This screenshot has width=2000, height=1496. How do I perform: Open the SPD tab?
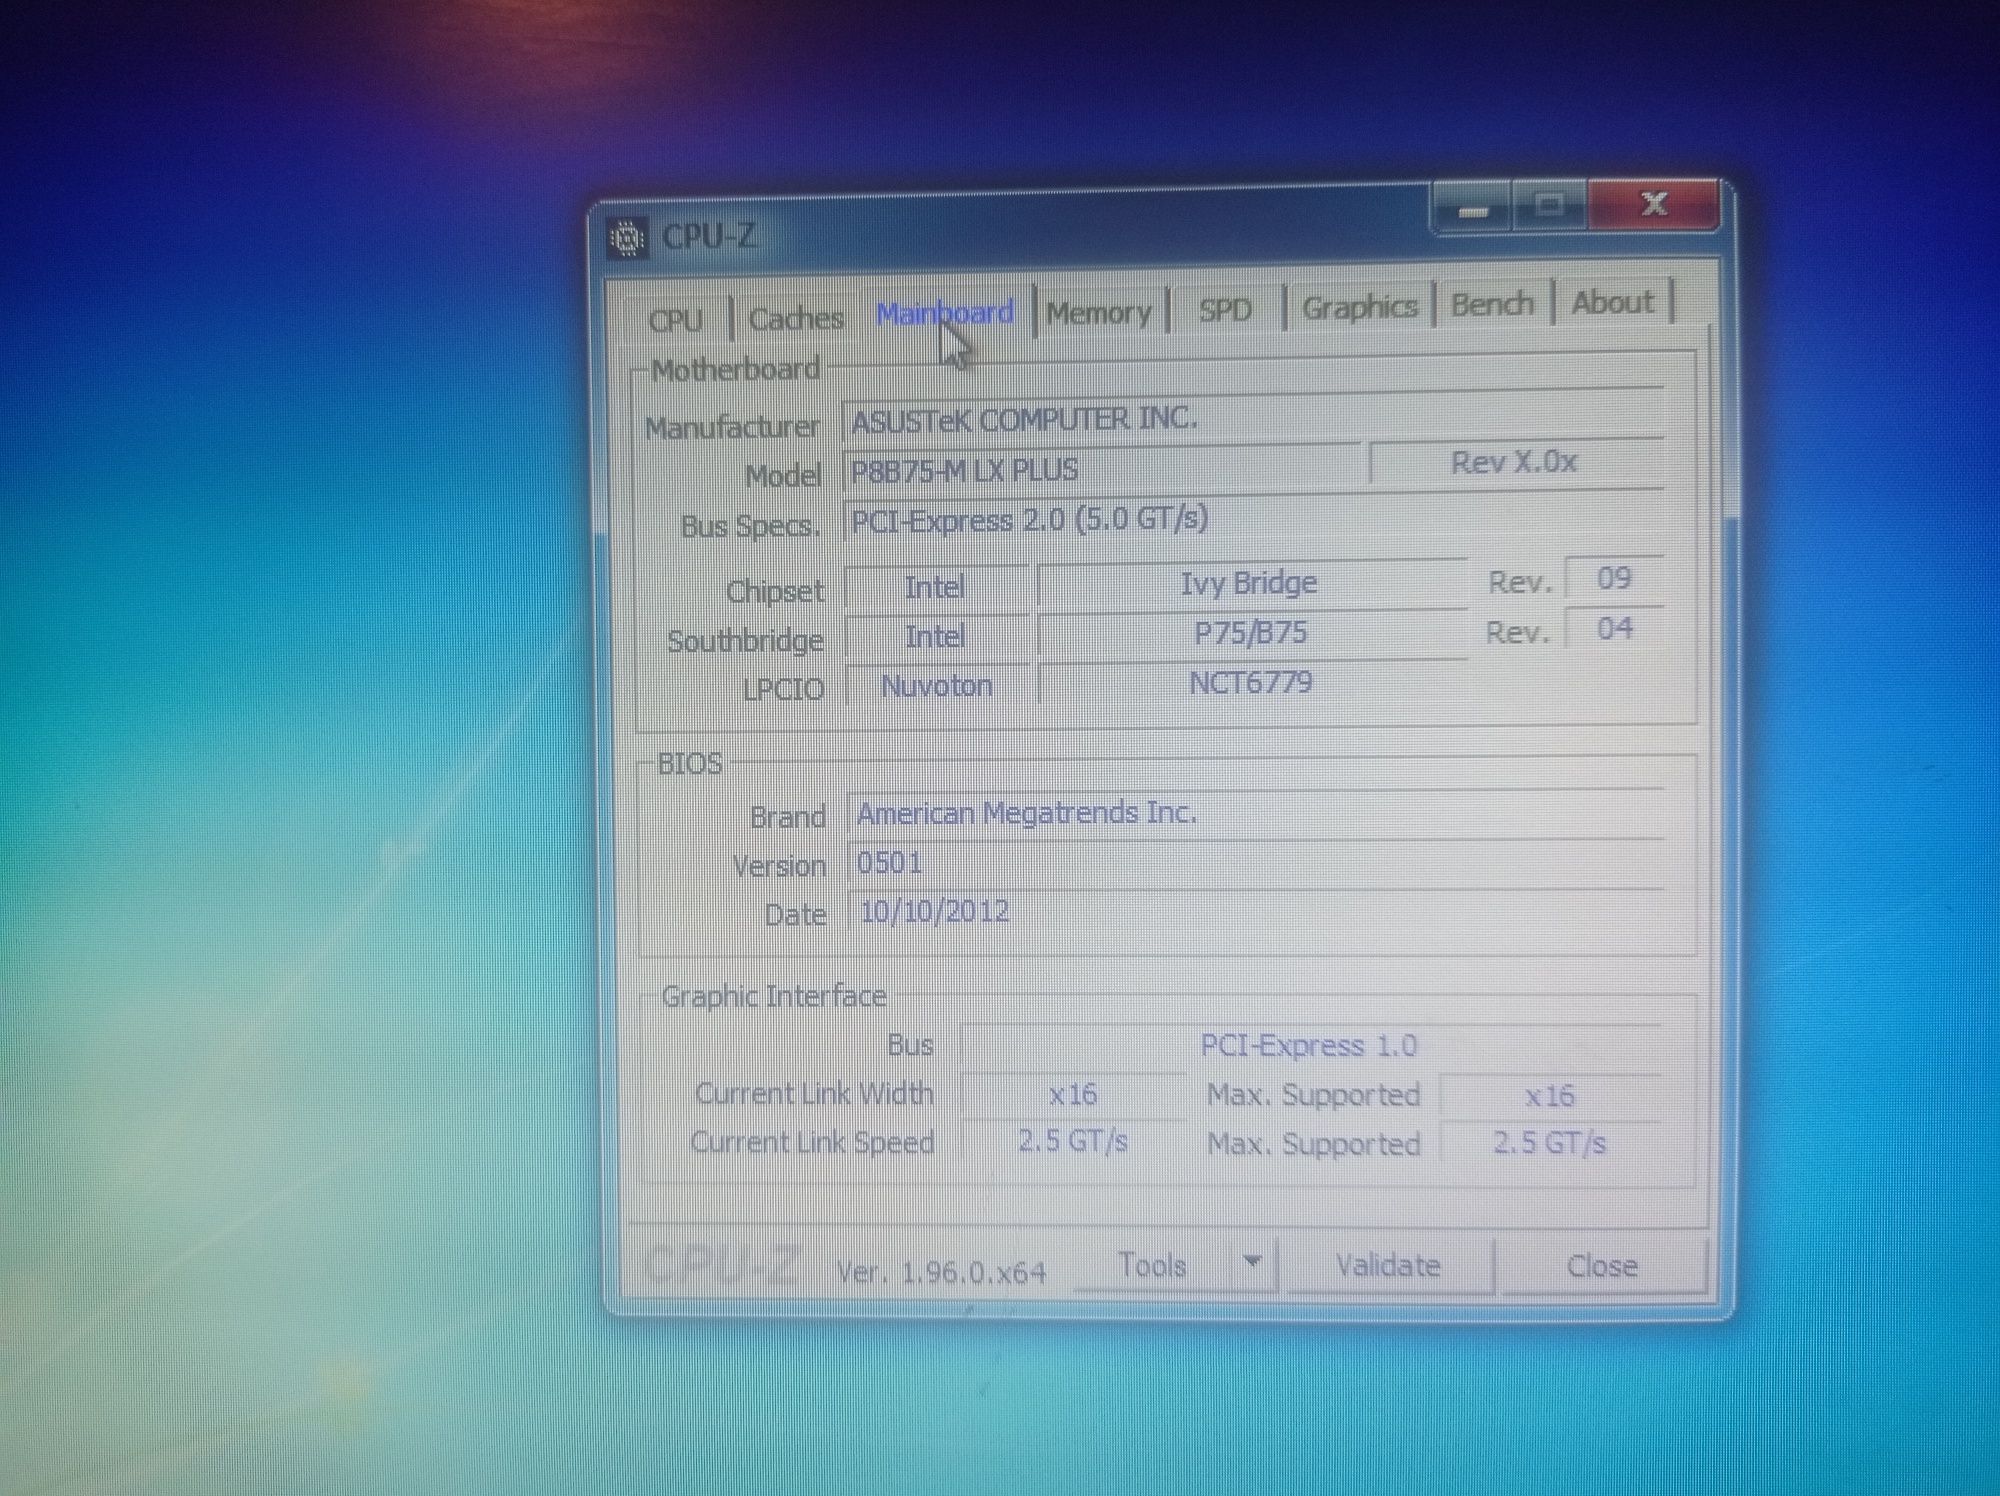click(1225, 310)
